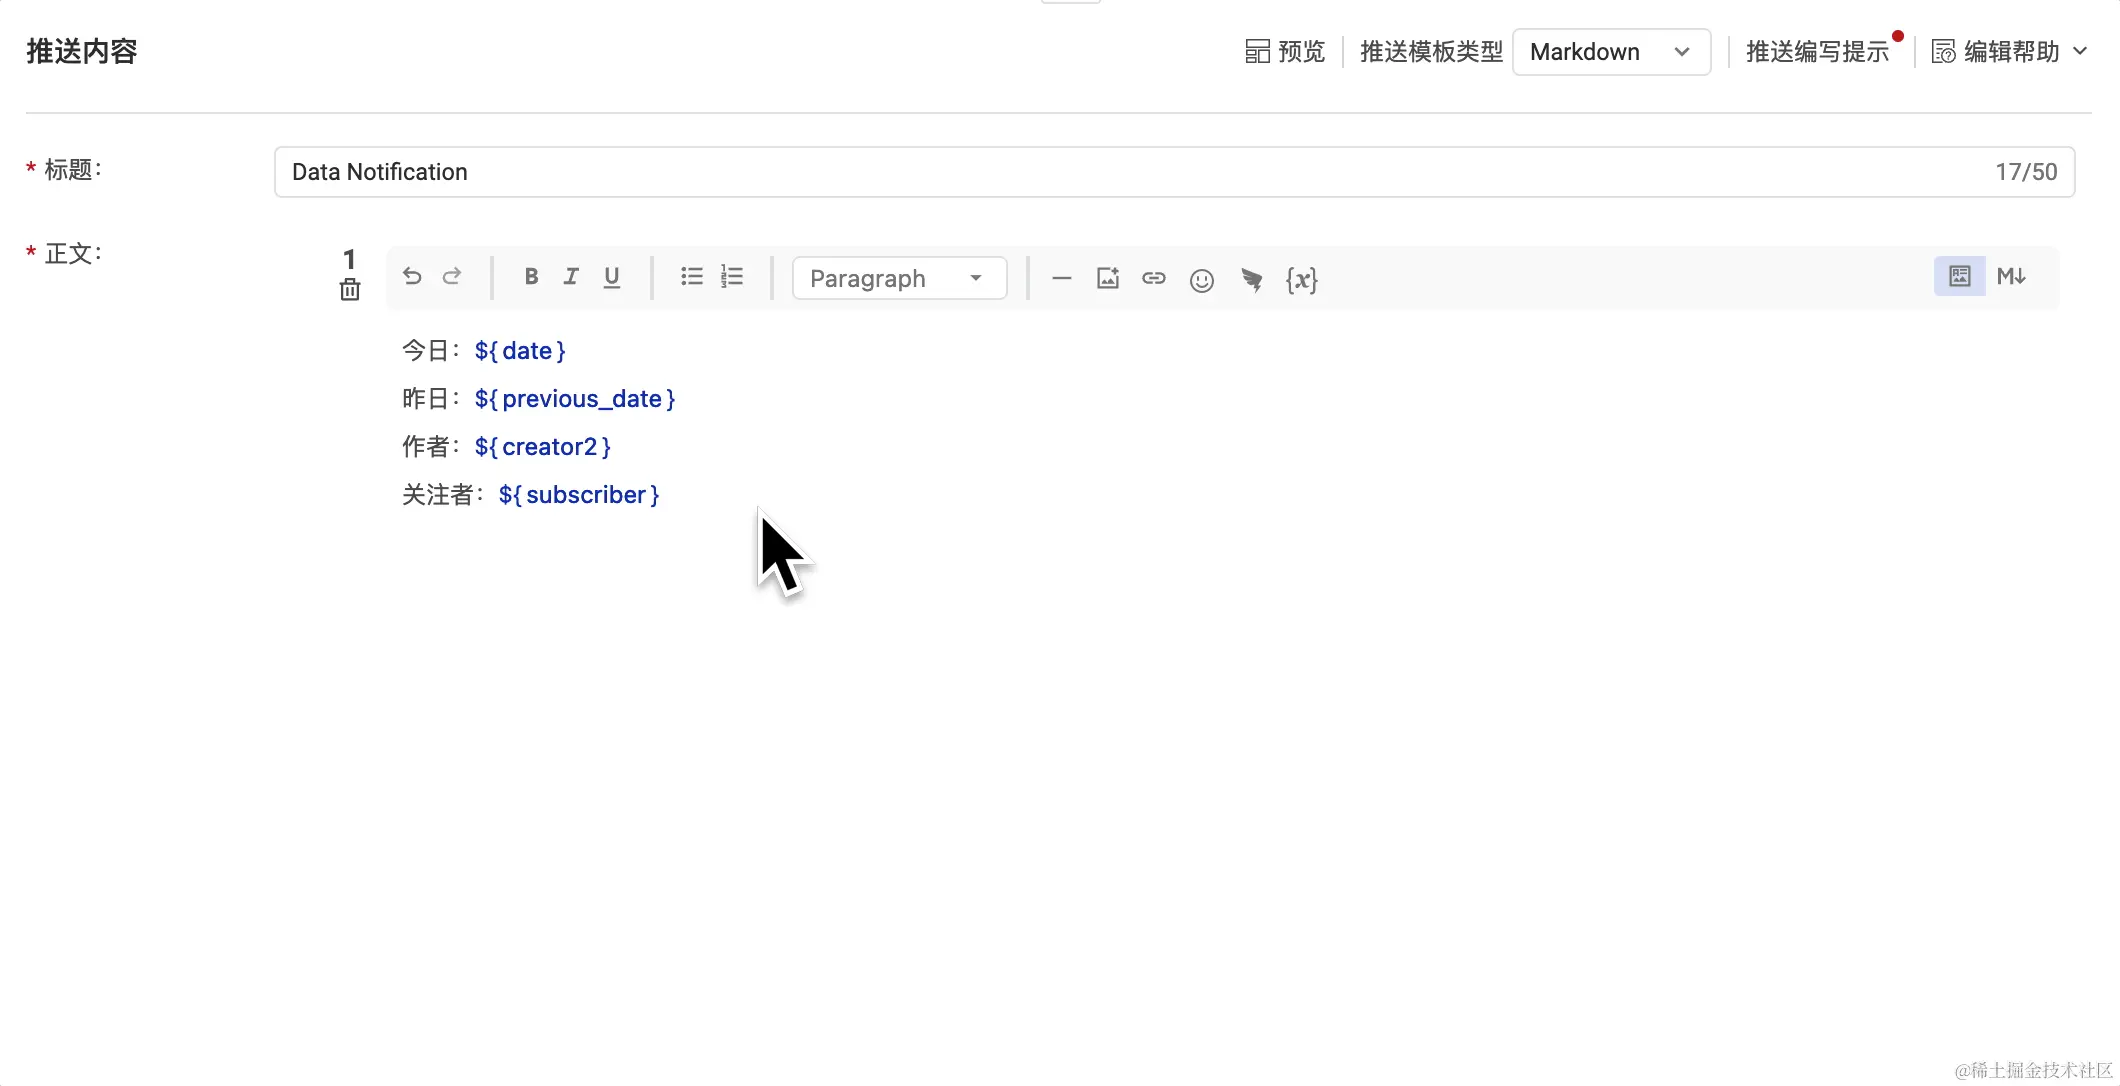Insert a hyperlink

(x=1154, y=278)
